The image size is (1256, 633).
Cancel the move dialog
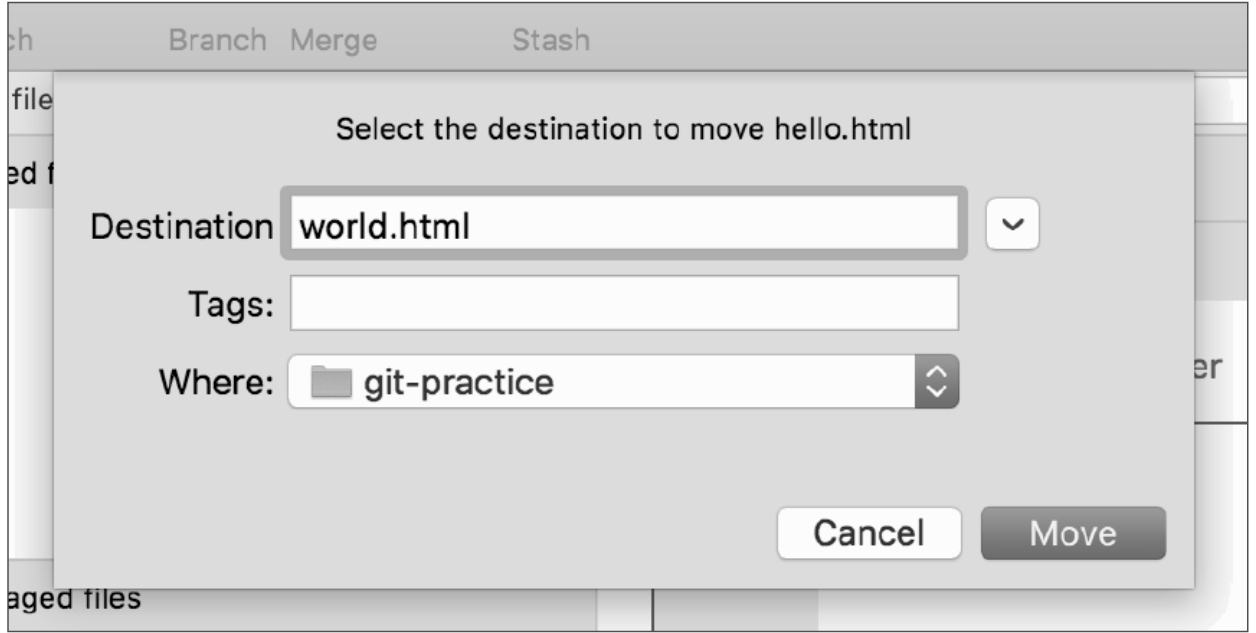868,532
